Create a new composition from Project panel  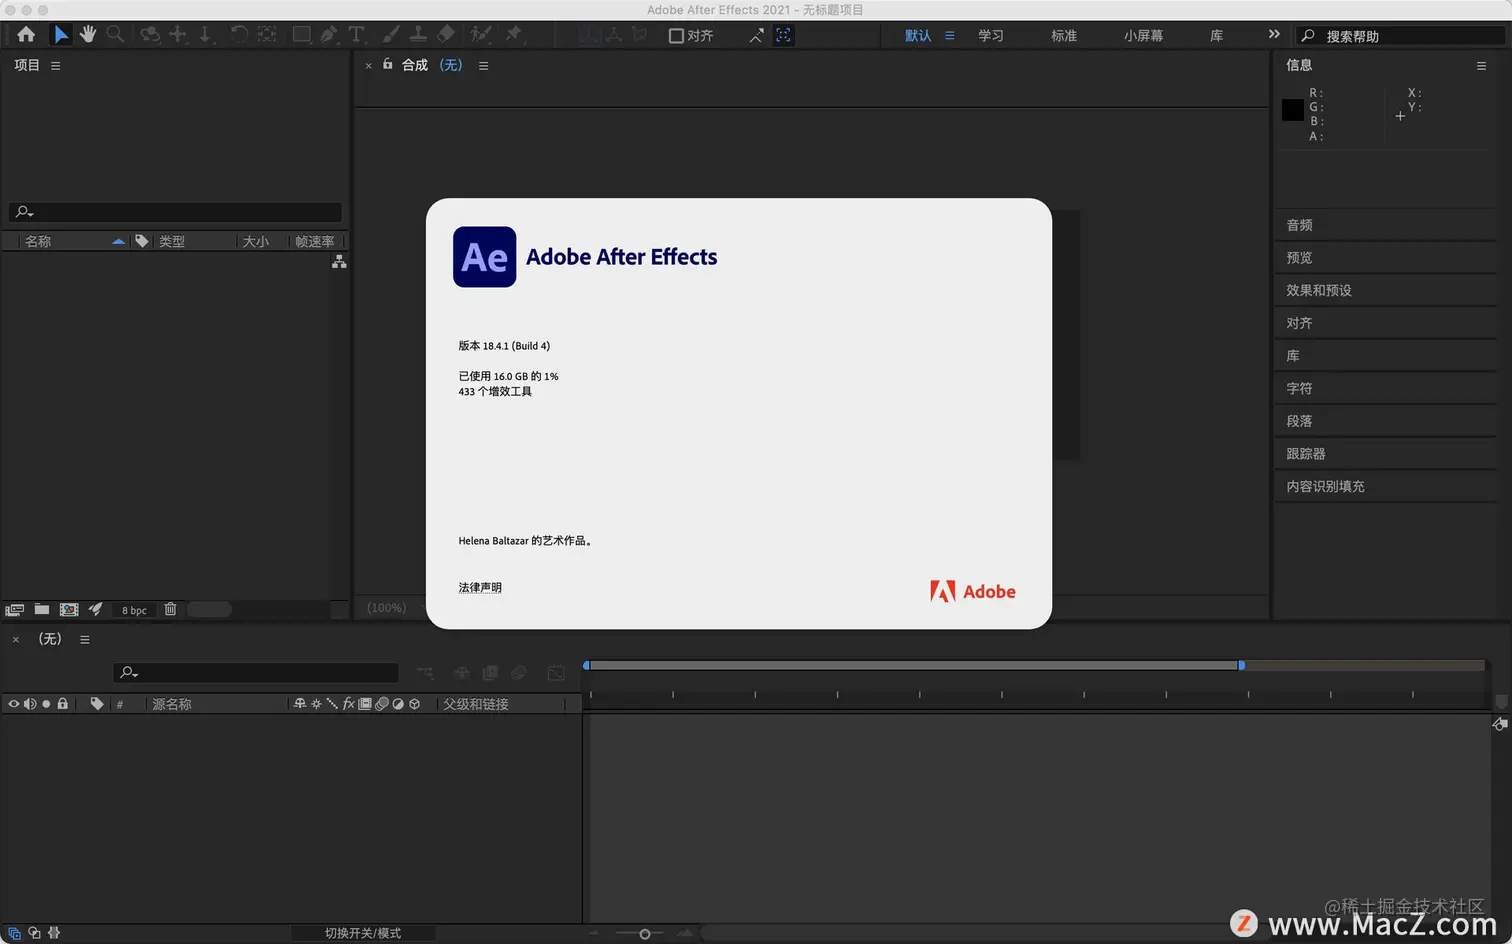69,609
